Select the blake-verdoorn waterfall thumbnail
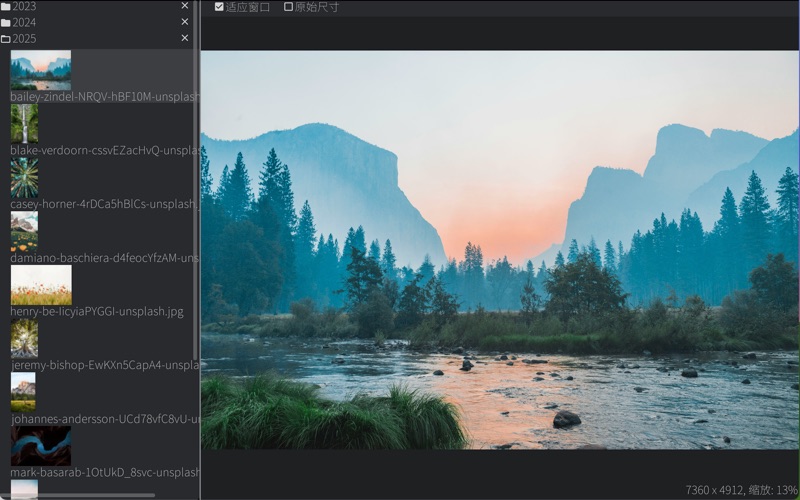The image size is (800, 500). (x=24, y=124)
